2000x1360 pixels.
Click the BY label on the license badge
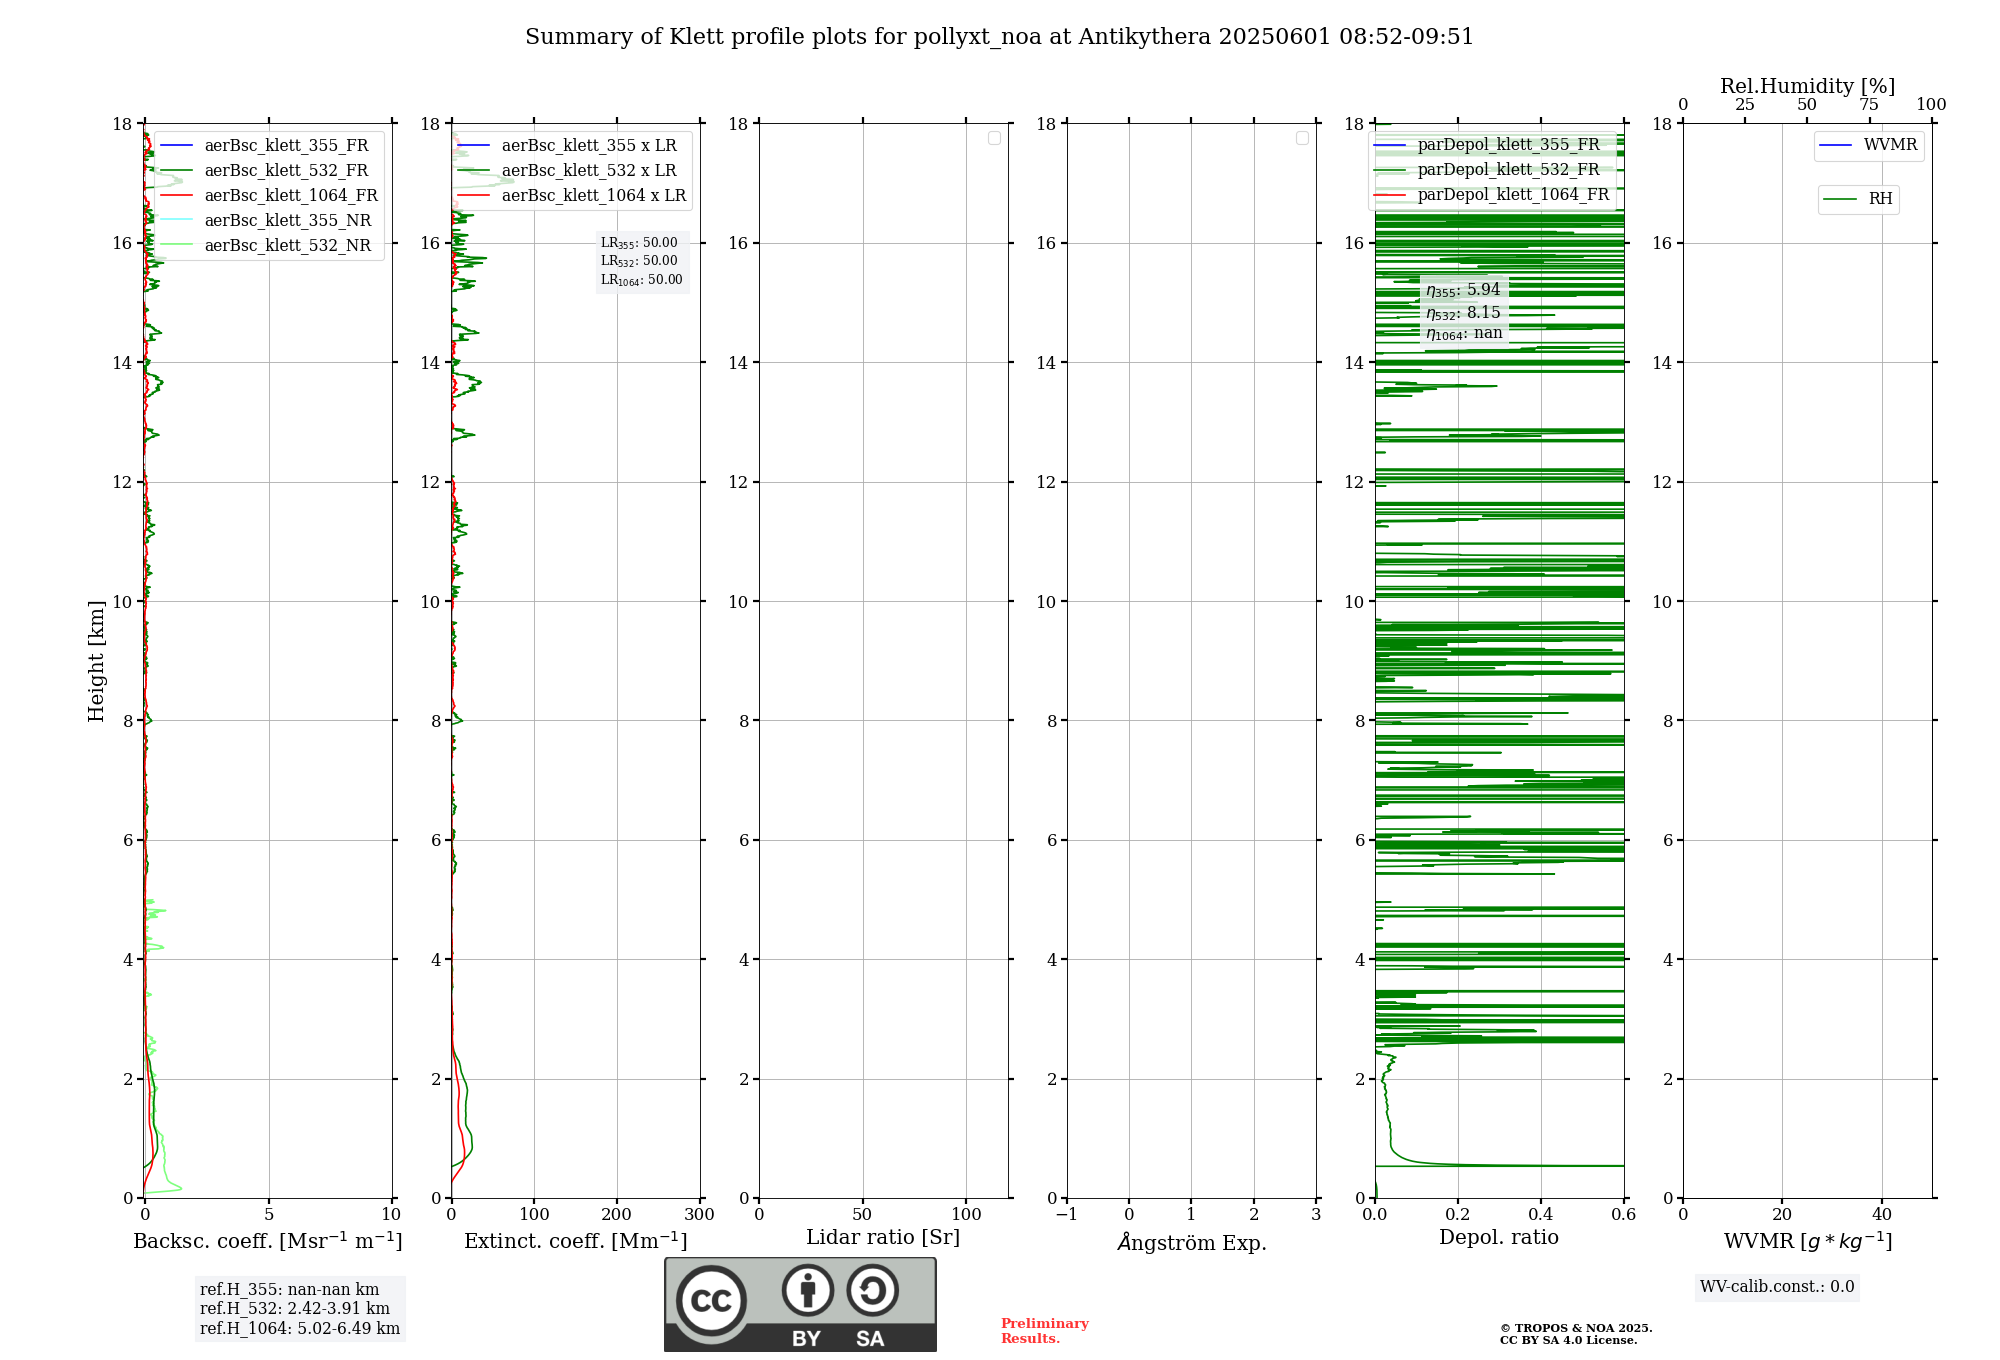pos(806,1339)
